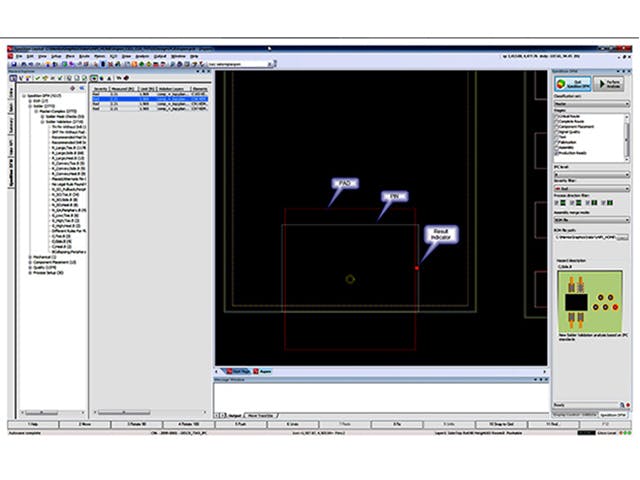
Task: Click the 1 Help function key button
Action: tap(33, 424)
